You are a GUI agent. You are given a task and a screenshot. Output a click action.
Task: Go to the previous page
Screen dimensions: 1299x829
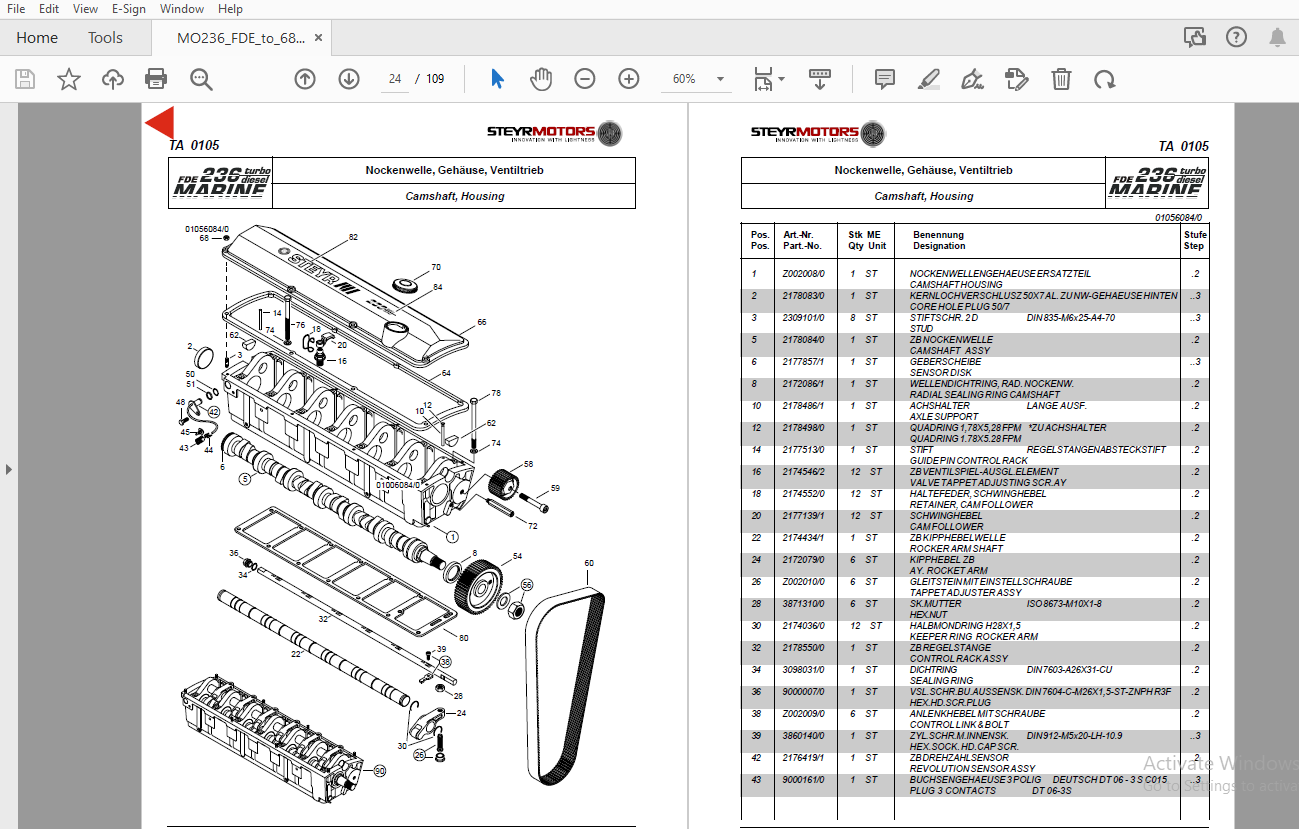(x=305, y=79)
